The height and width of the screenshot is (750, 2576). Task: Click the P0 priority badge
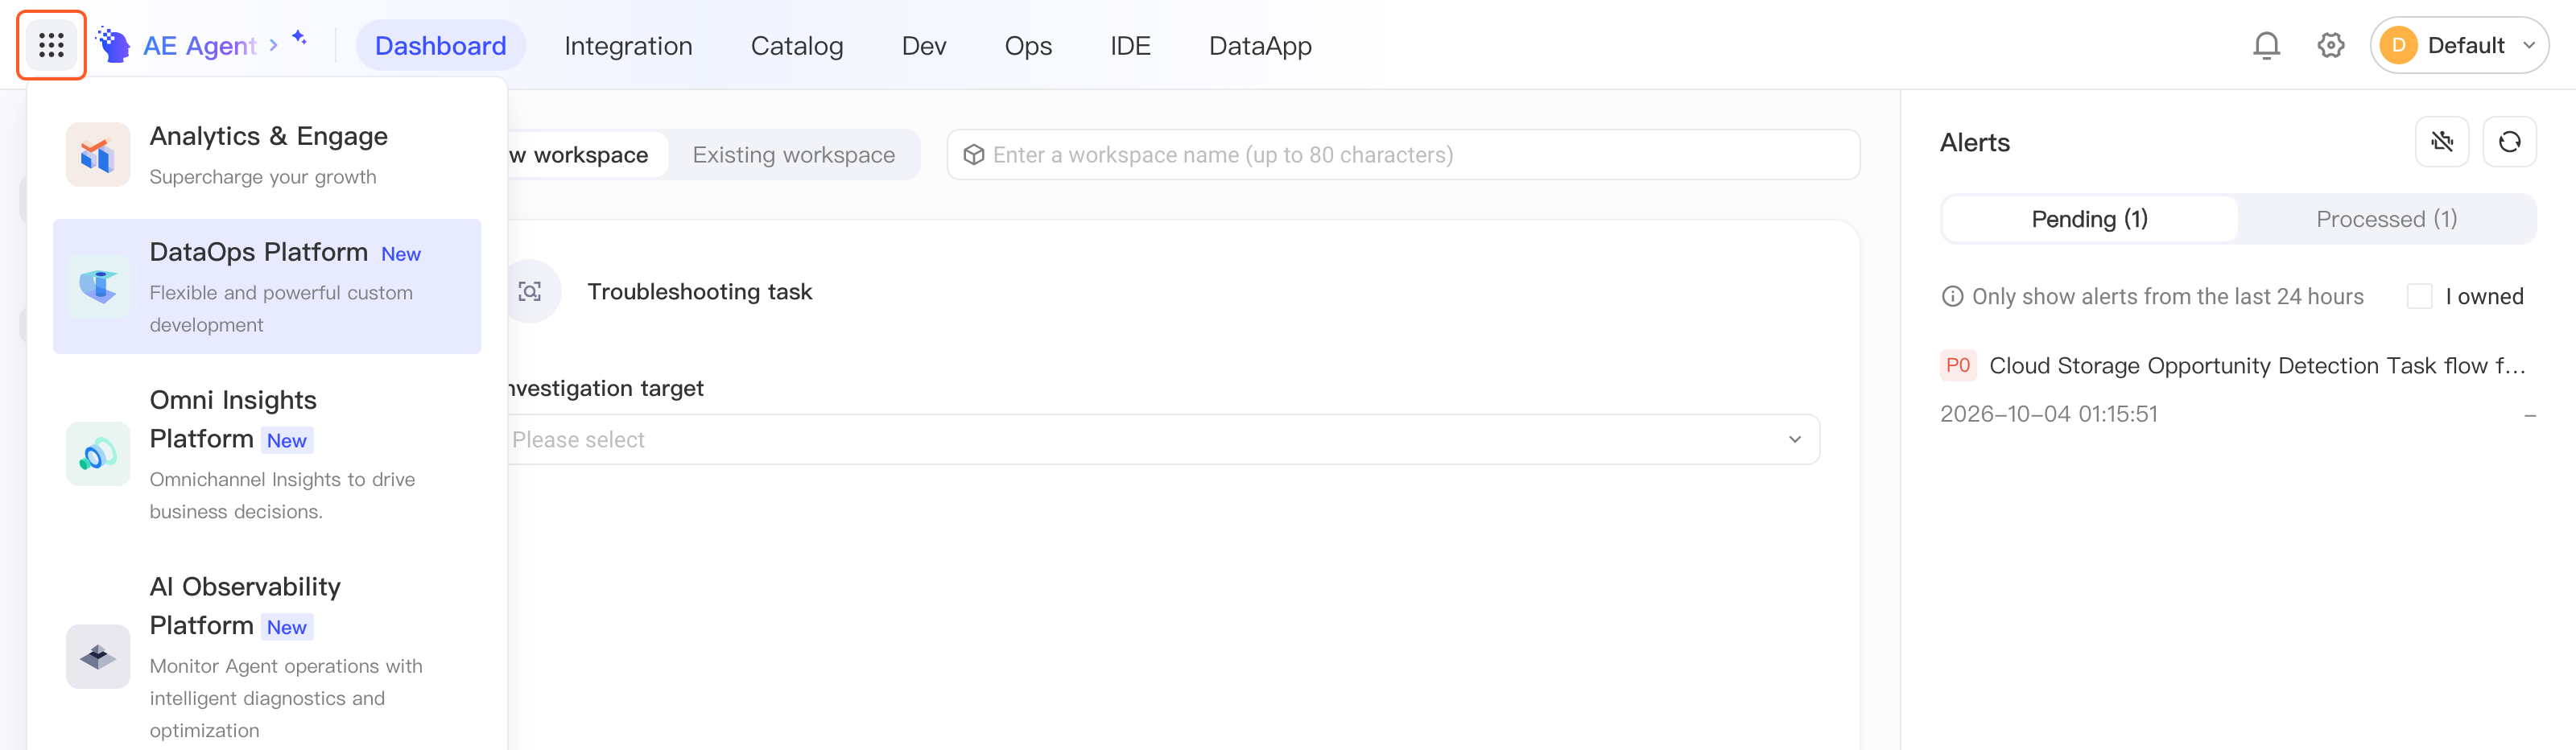point(1958,365)
